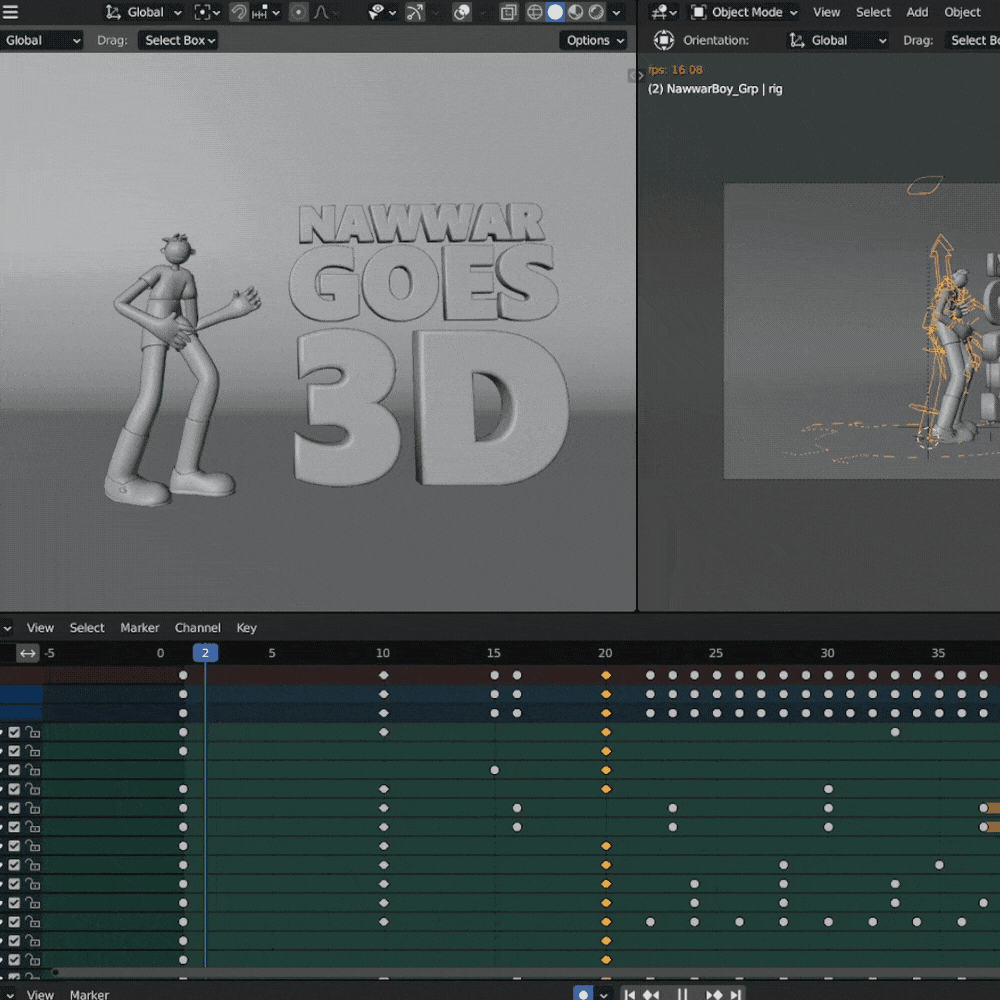Toggle the snapping magnet icon
The image size is (1000, 1000).
click(239, 12)
